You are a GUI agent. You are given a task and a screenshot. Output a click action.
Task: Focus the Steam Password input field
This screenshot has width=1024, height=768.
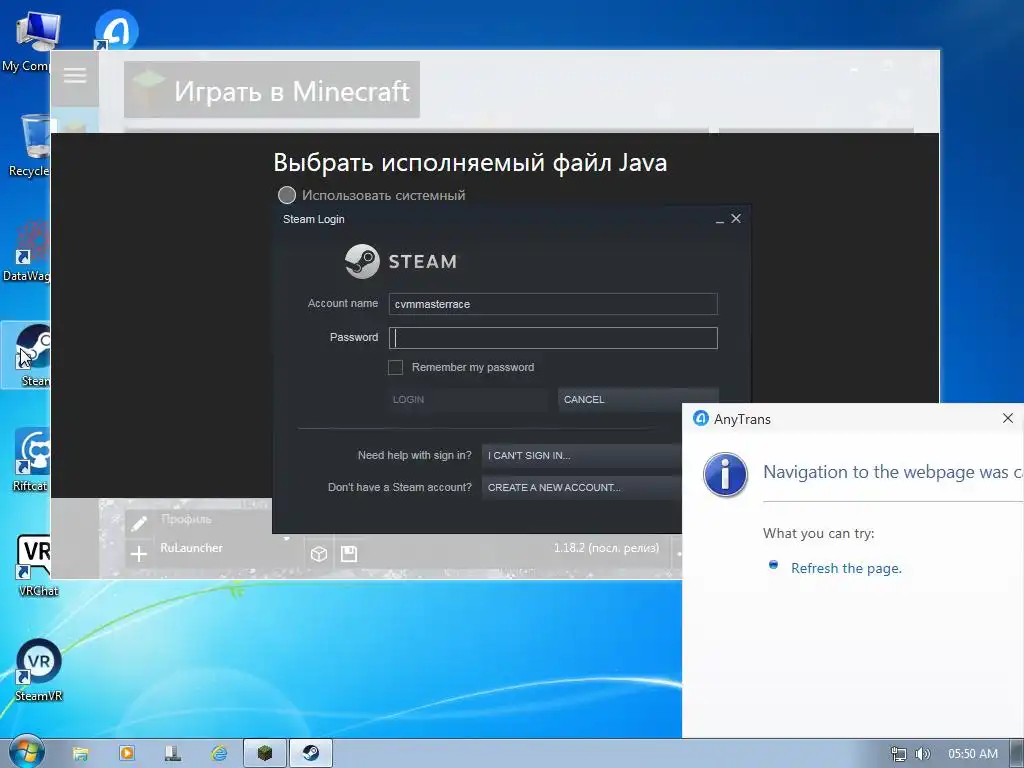pyautogui.click(x=552, y=338)
